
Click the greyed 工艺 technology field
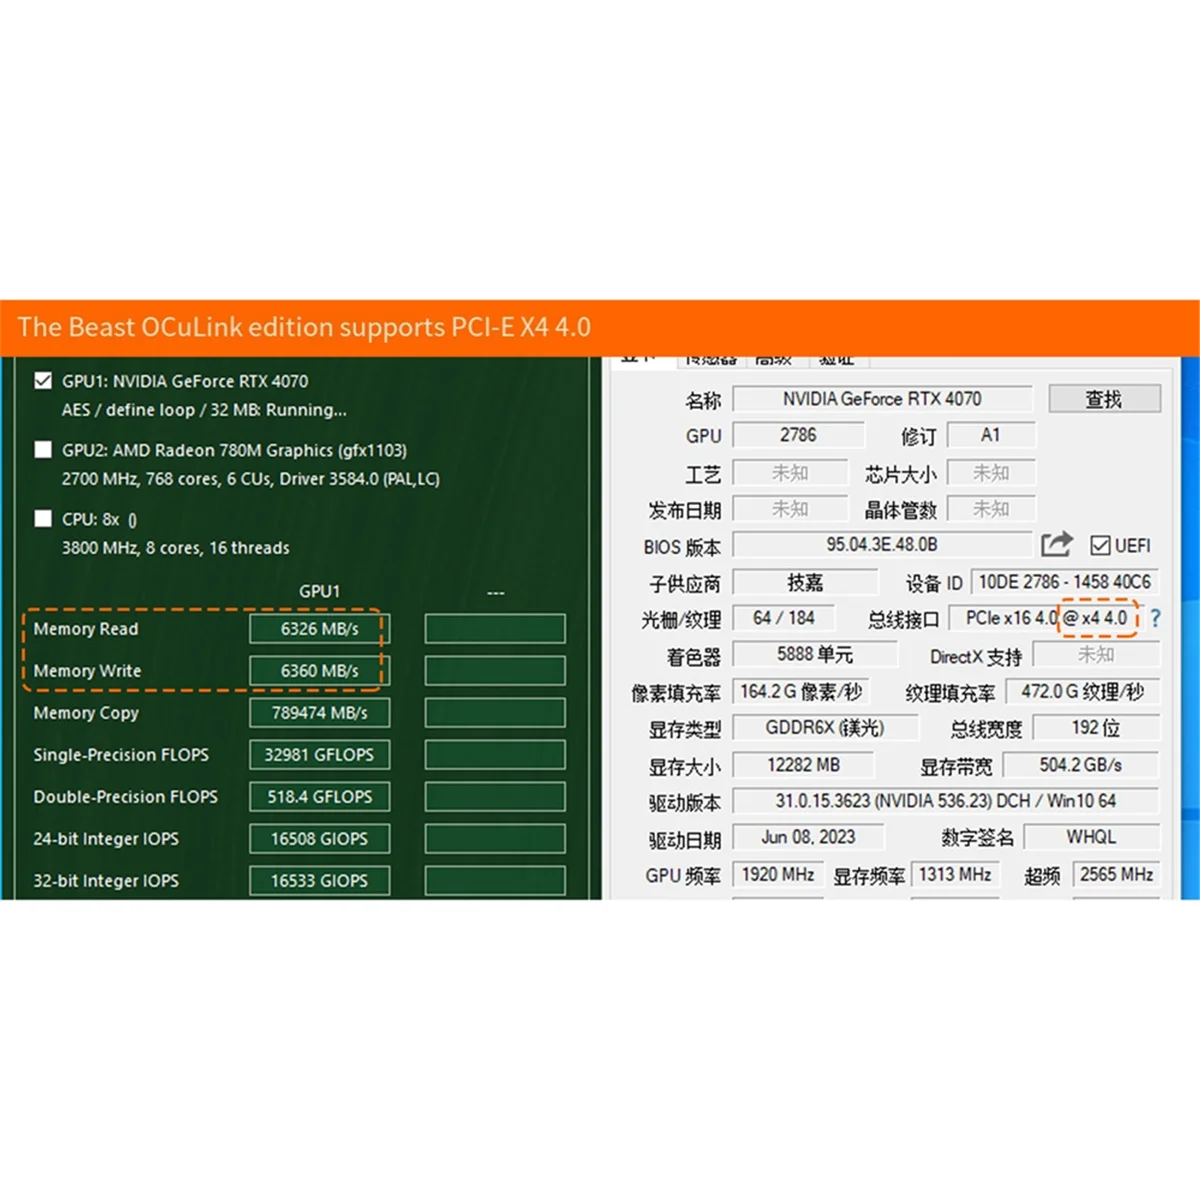click(x=791, y=472)
